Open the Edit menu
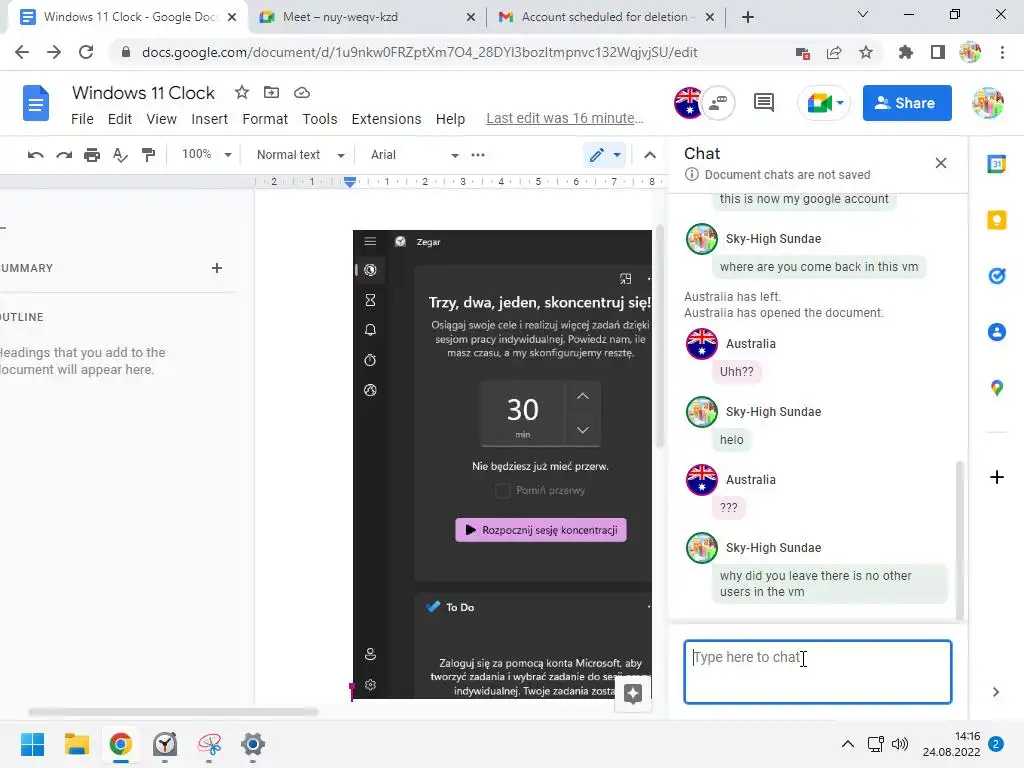Screen dimensions: 1024x768 [x=120, y=119]
